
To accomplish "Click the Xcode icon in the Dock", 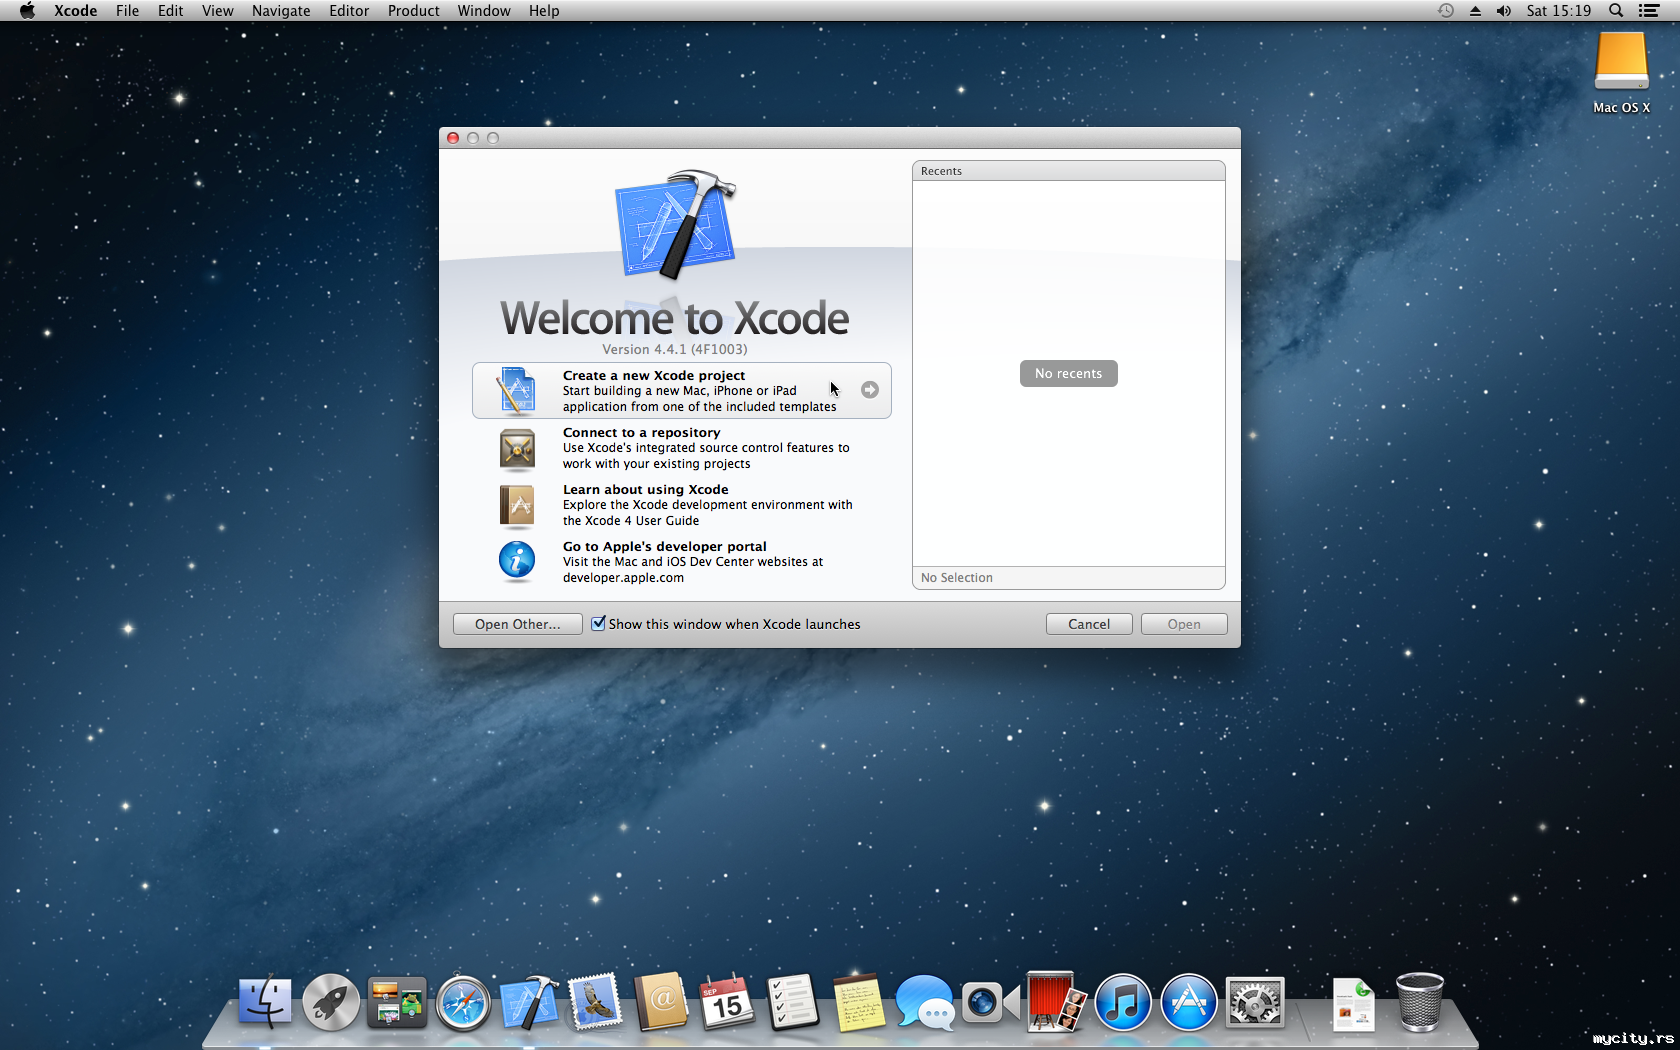I will [529, 1002].
